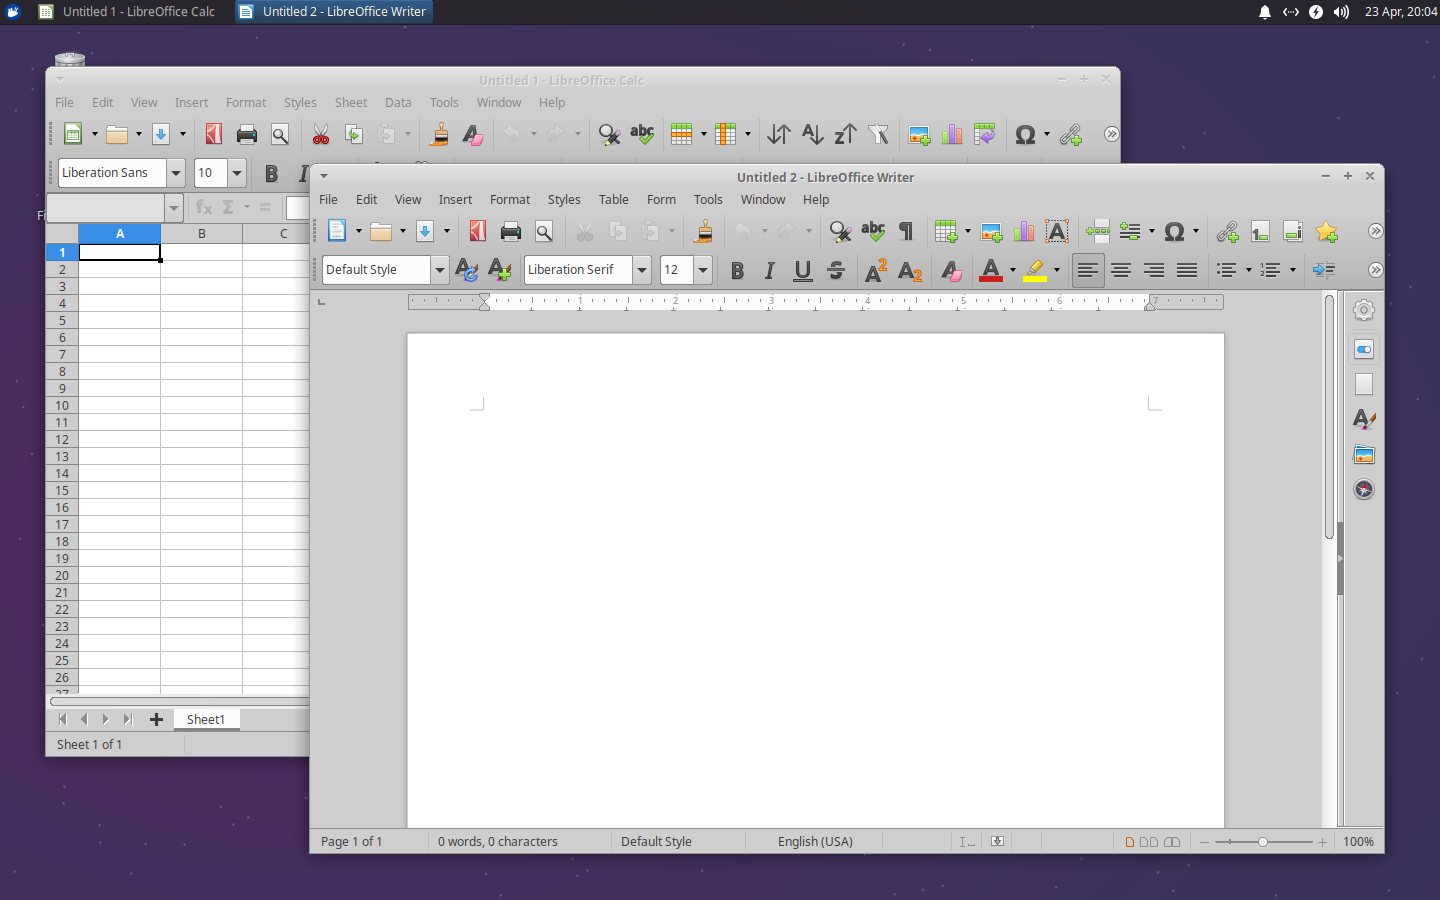1440x900 pixels.
Task: Open Find and Replace
Action: [x=839, y=231]
